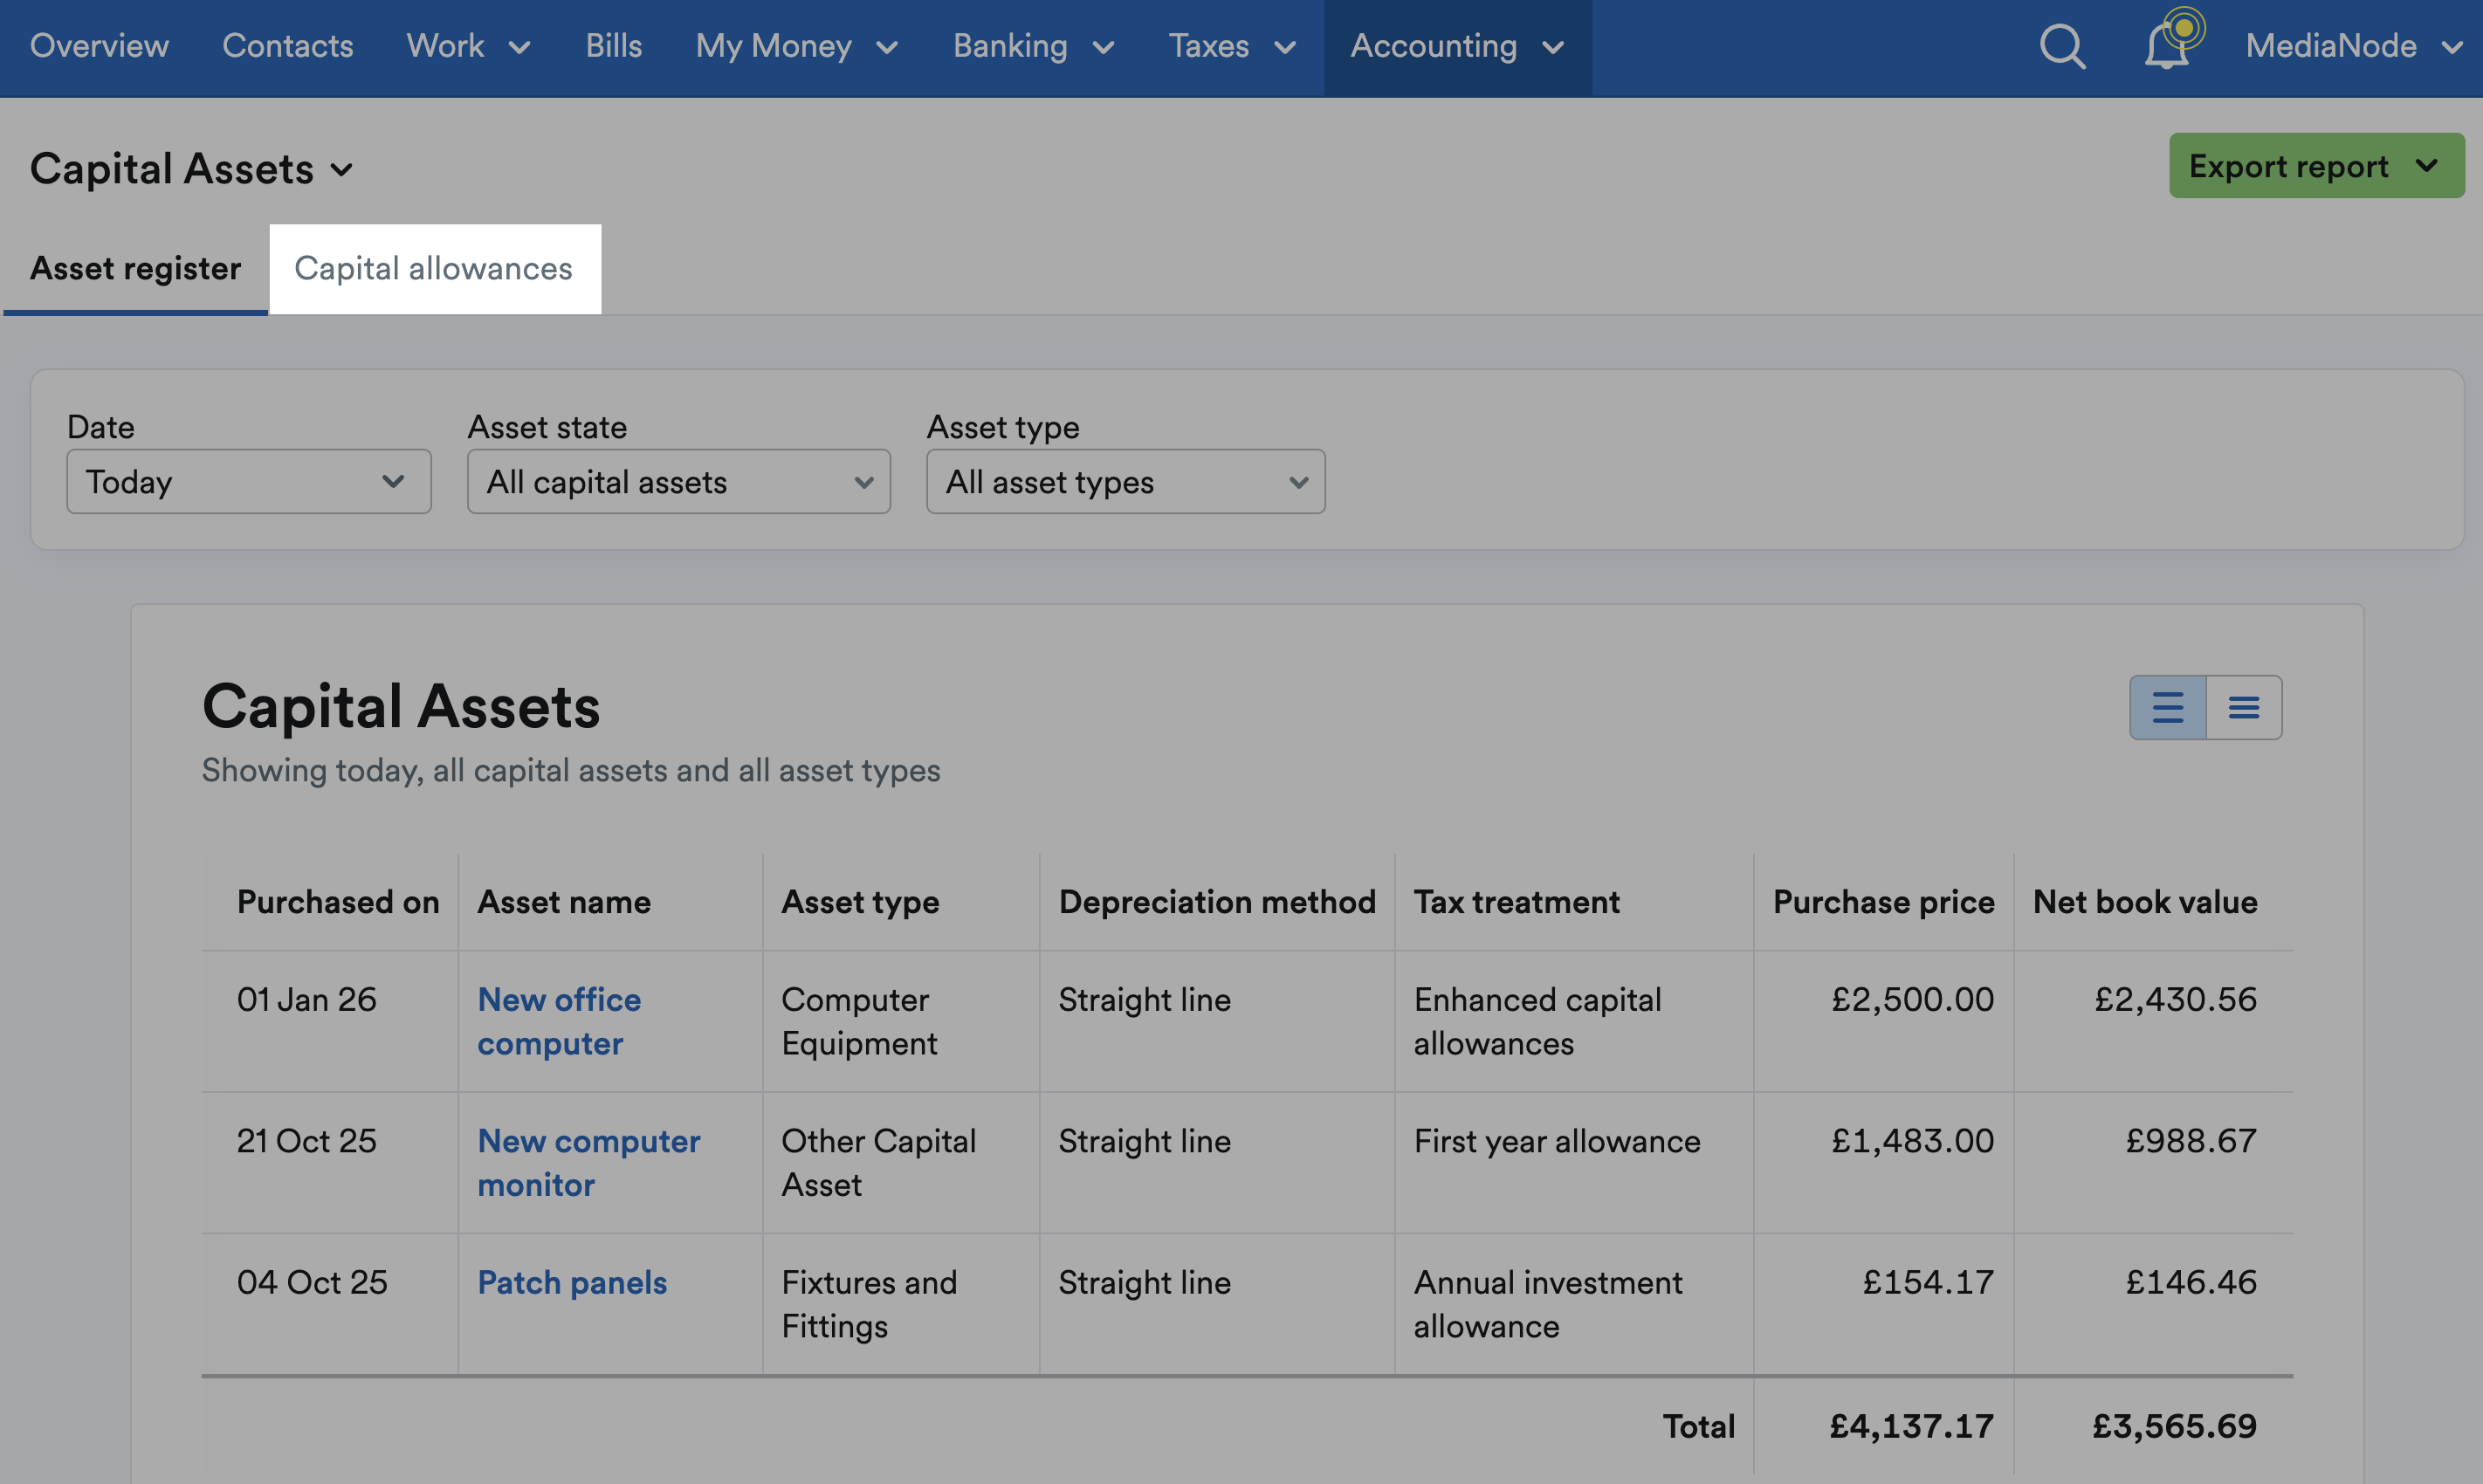
Task: Click the £1,483.00 purchase price
Action: click(x=1912, y=1141)
